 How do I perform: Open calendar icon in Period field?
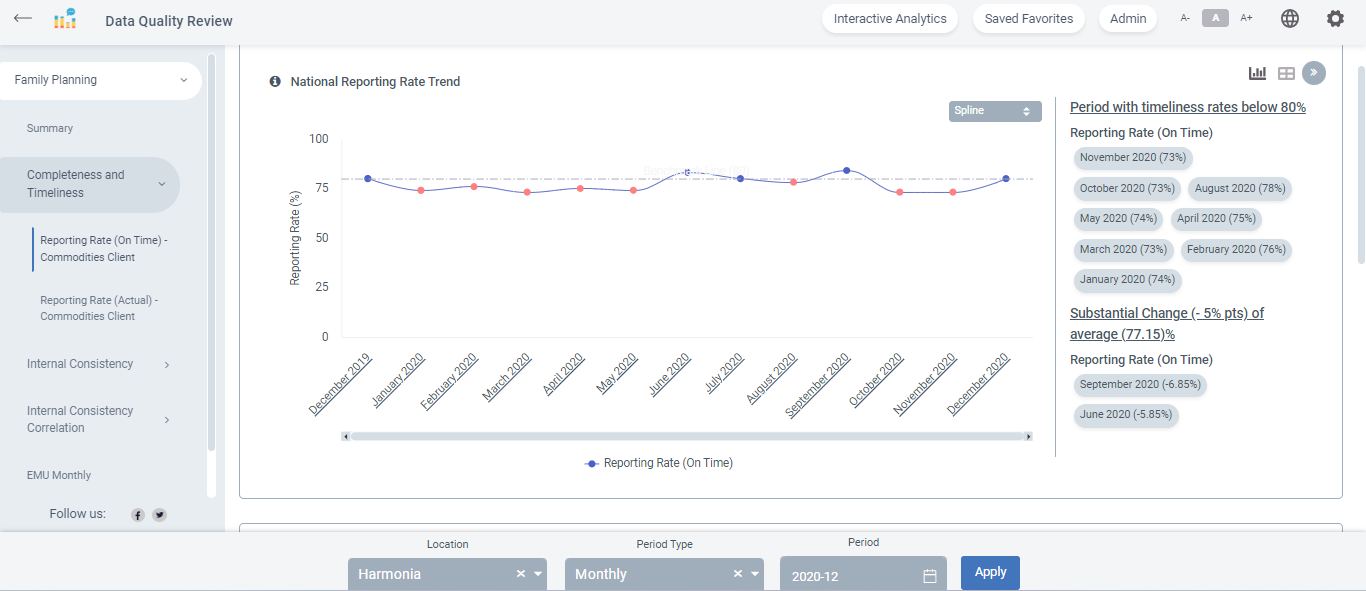pos(929,576)
